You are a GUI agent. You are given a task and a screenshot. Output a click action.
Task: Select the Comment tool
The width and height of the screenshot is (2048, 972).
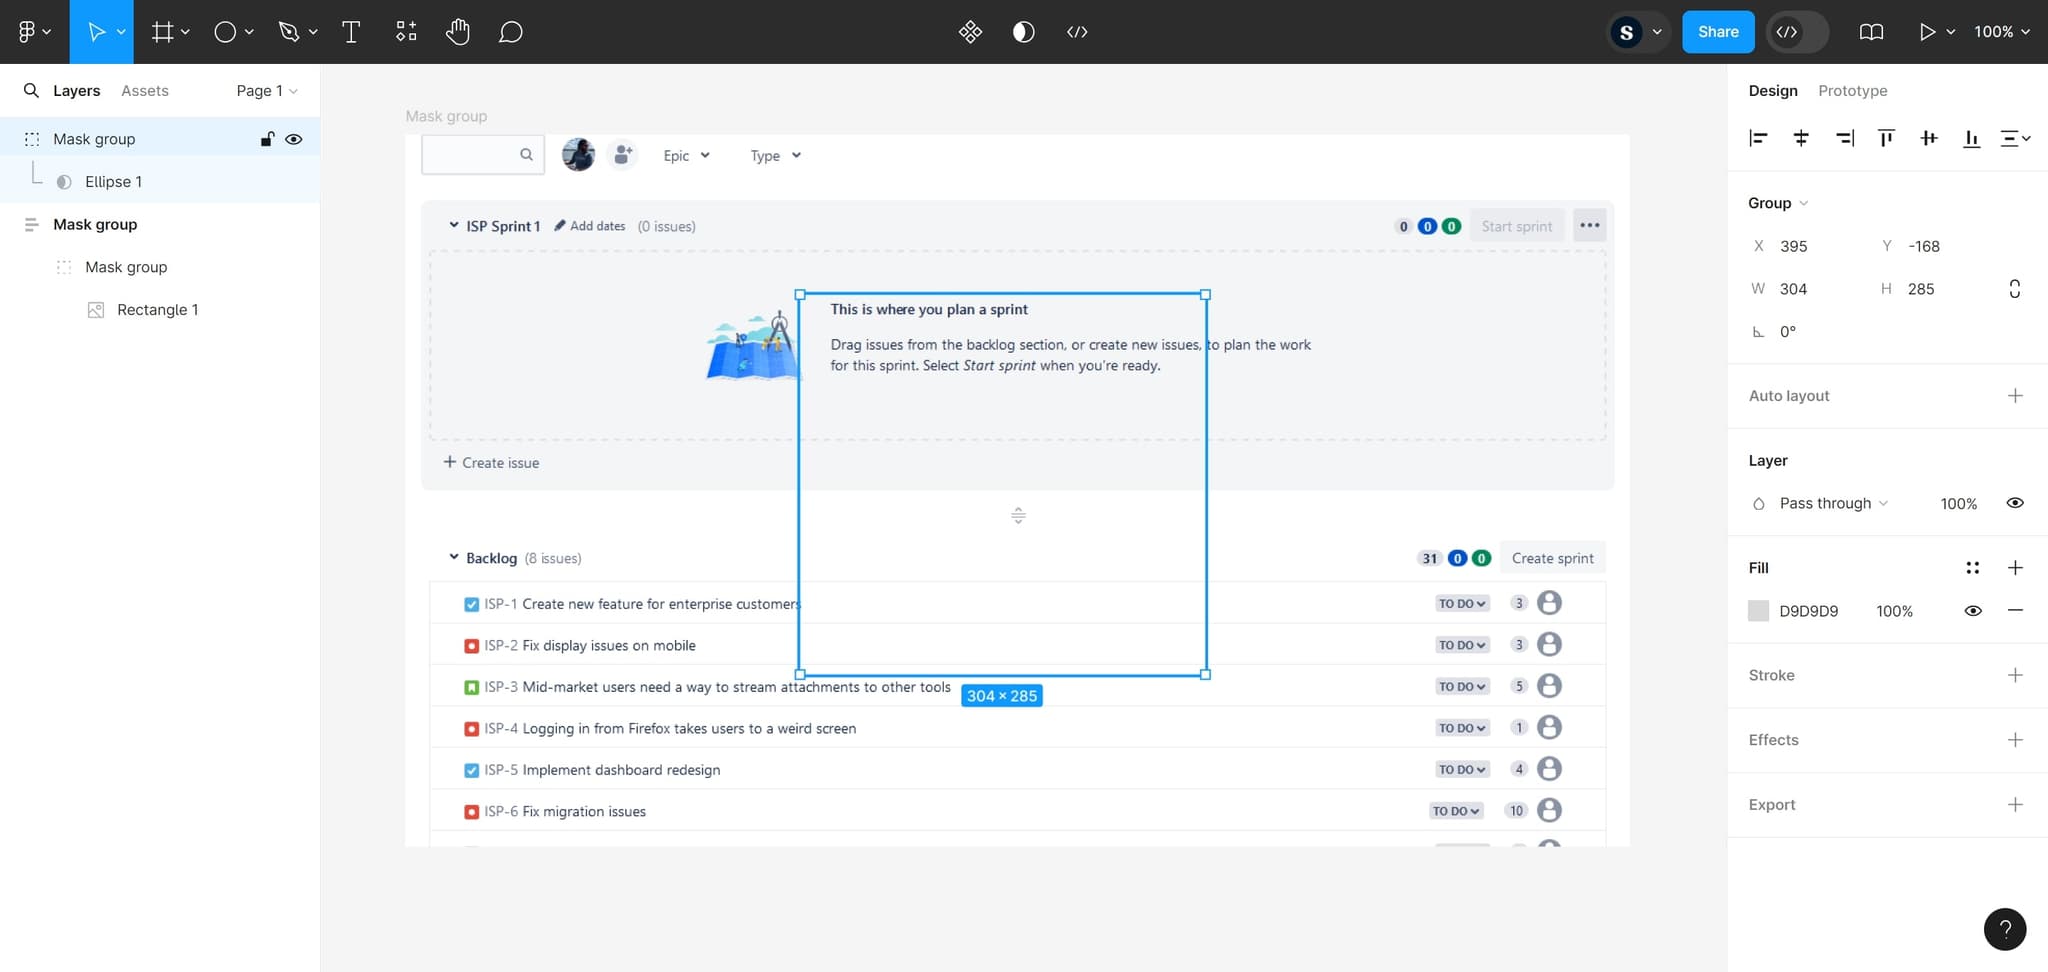(x=511, y=32)
